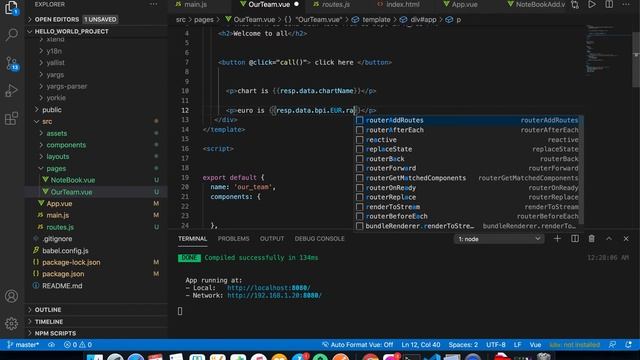640x360 pixels.
Task: Click Spaces: 2 indentation setting
Action: [463, 344]
